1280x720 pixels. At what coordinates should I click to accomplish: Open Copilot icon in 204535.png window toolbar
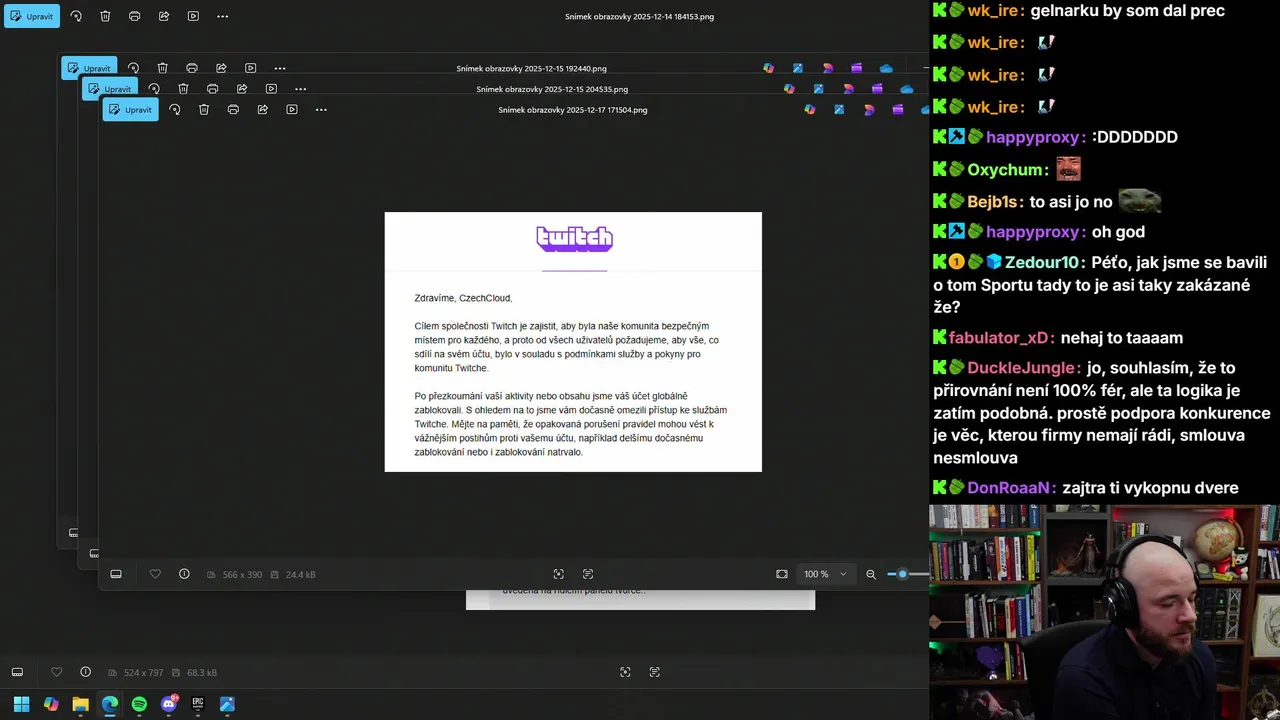coord(789,88)
